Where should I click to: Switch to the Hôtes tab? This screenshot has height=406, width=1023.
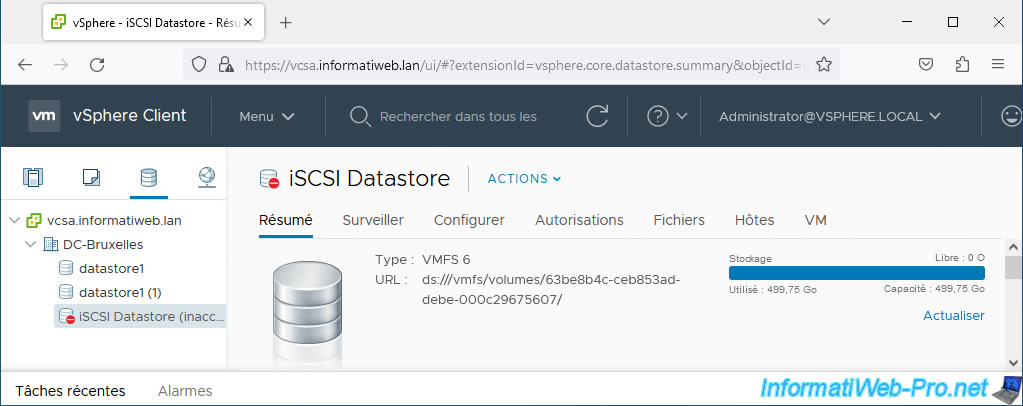coord(754,220)
